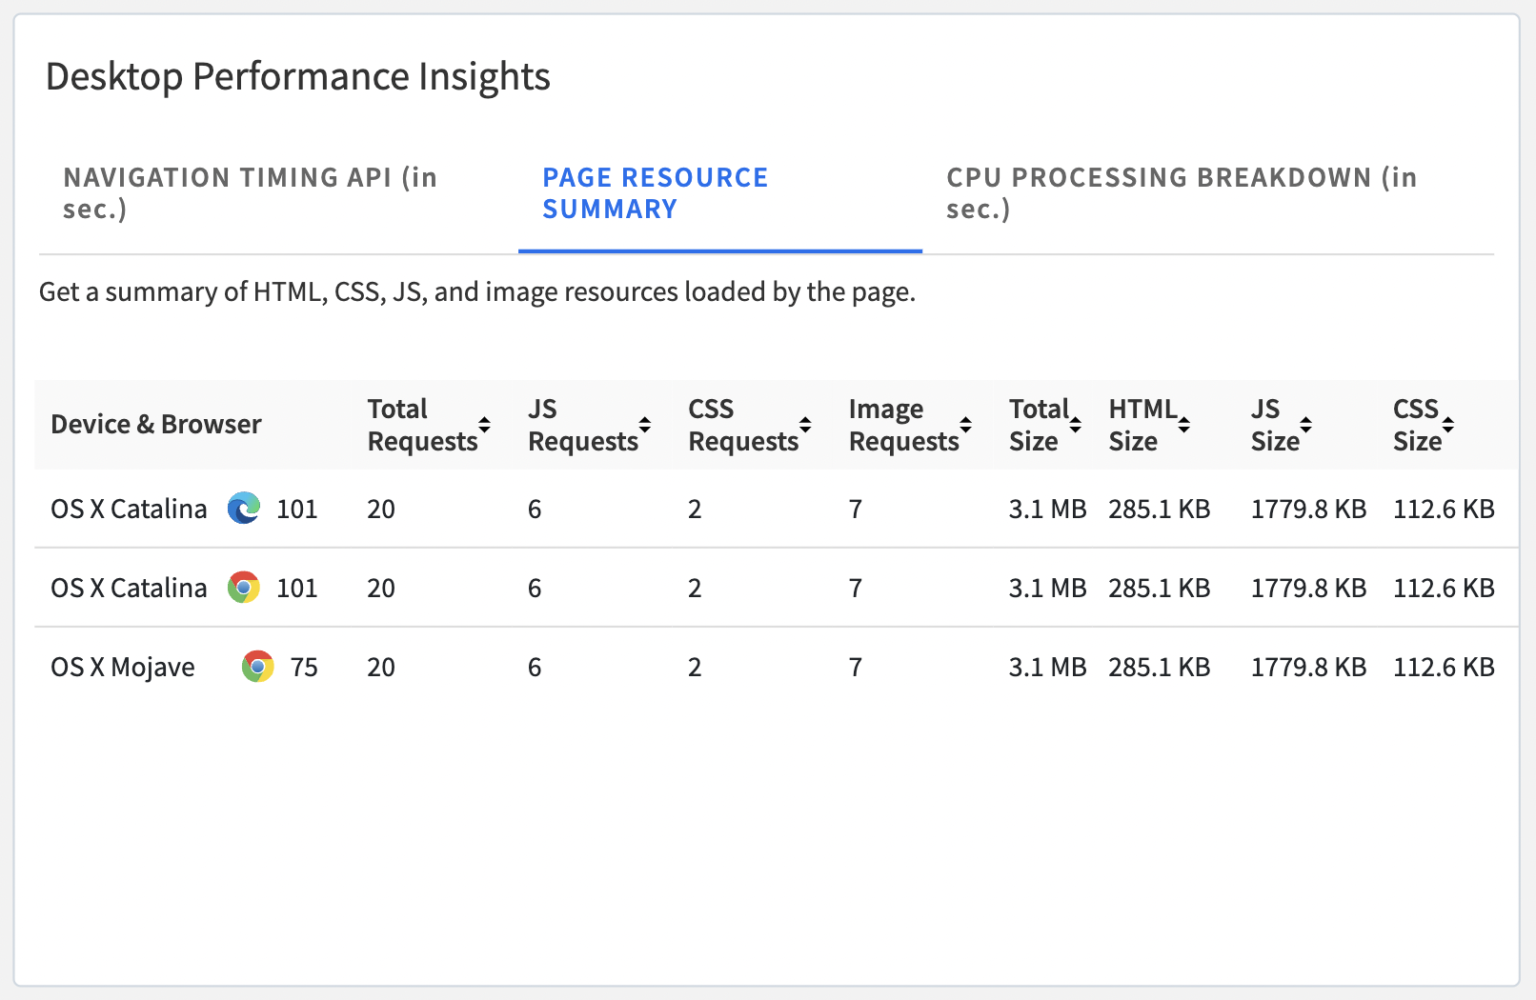The height and width of the screenshot is (1000, 1536).
Task: Click the Device & Browser column header
Action: point(156,425)
